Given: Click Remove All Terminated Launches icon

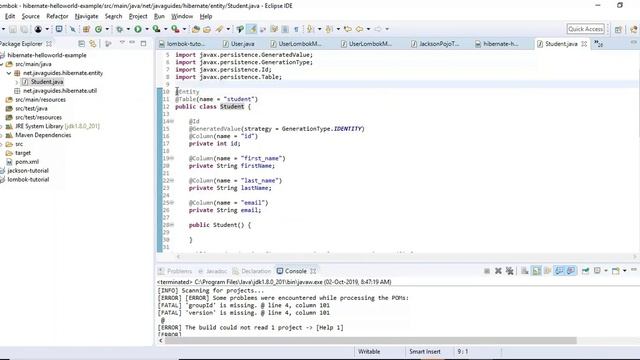Looking at the screenshot, I should click(509, 271).
